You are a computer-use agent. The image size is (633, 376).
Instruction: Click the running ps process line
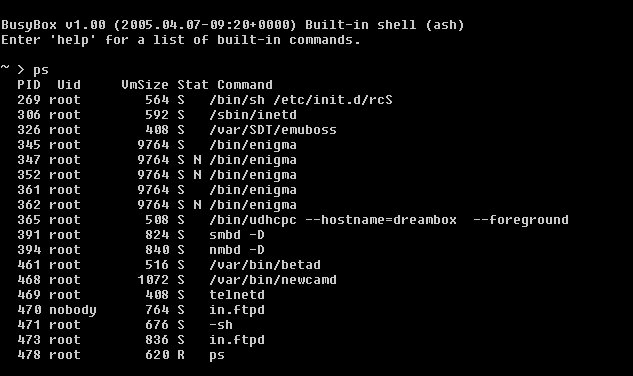[121, 355]
